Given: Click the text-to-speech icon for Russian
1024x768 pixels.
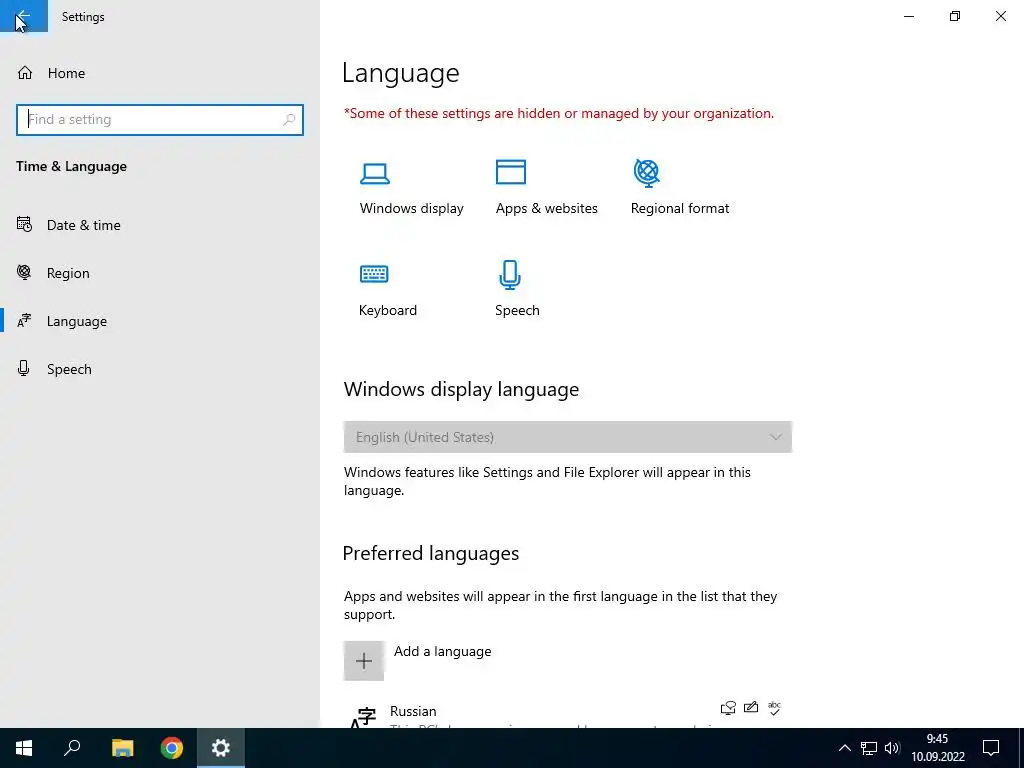Looking at the screenshot, I should 728,708.
